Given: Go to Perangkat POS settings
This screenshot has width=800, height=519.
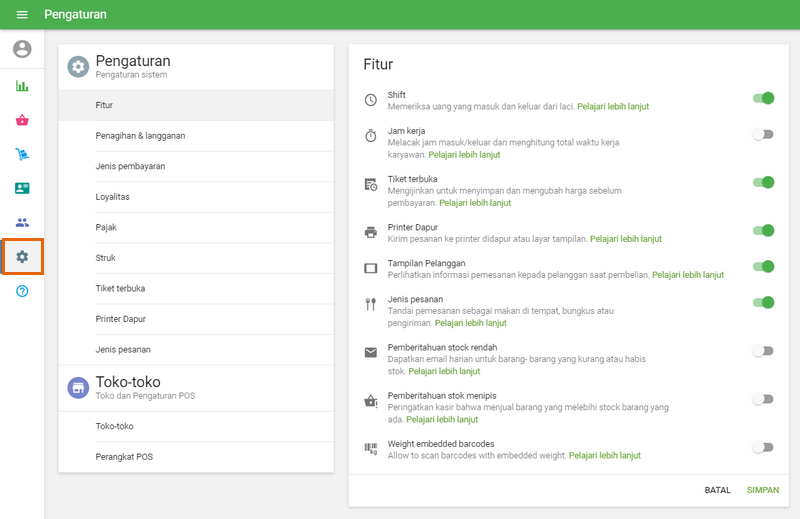Looking at the screenshot, I should [x=124, y=457].
